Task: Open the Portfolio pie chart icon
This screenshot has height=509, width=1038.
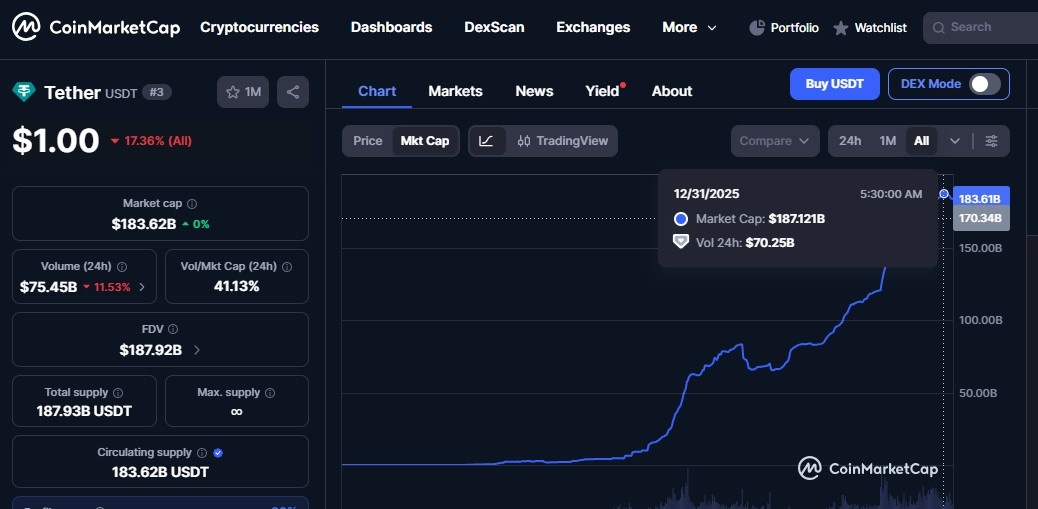Action: (757, 28)
